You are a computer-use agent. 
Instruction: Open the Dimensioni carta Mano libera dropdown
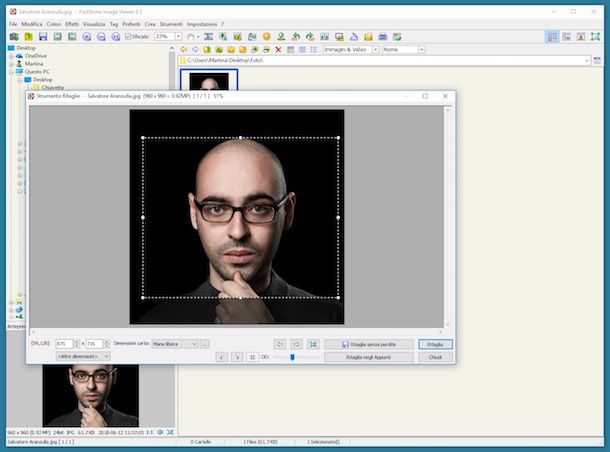point(175,344)
